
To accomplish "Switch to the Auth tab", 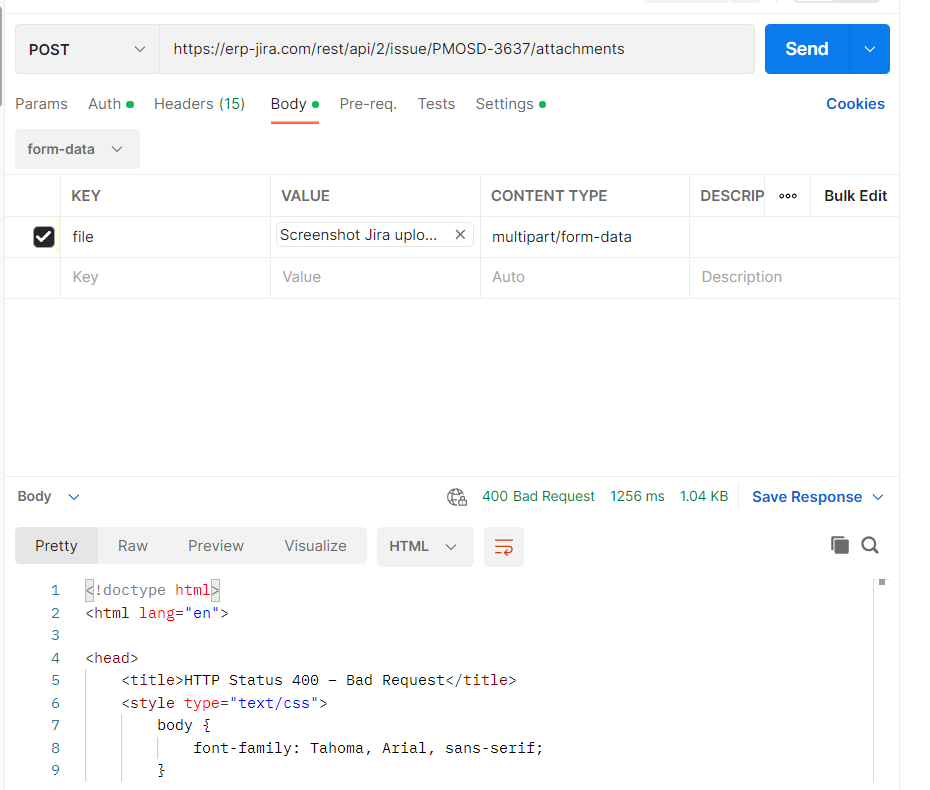I will (x=111, y=104).
